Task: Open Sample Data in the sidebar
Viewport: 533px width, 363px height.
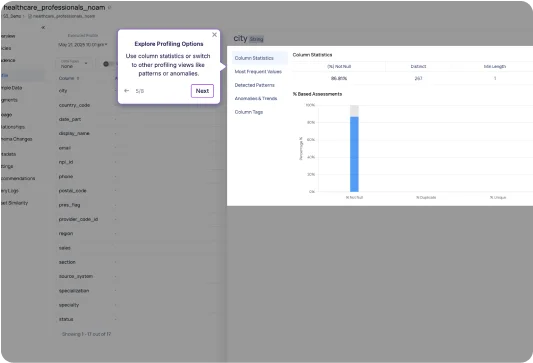Action: pyautogui.click(x=12, y=88)
